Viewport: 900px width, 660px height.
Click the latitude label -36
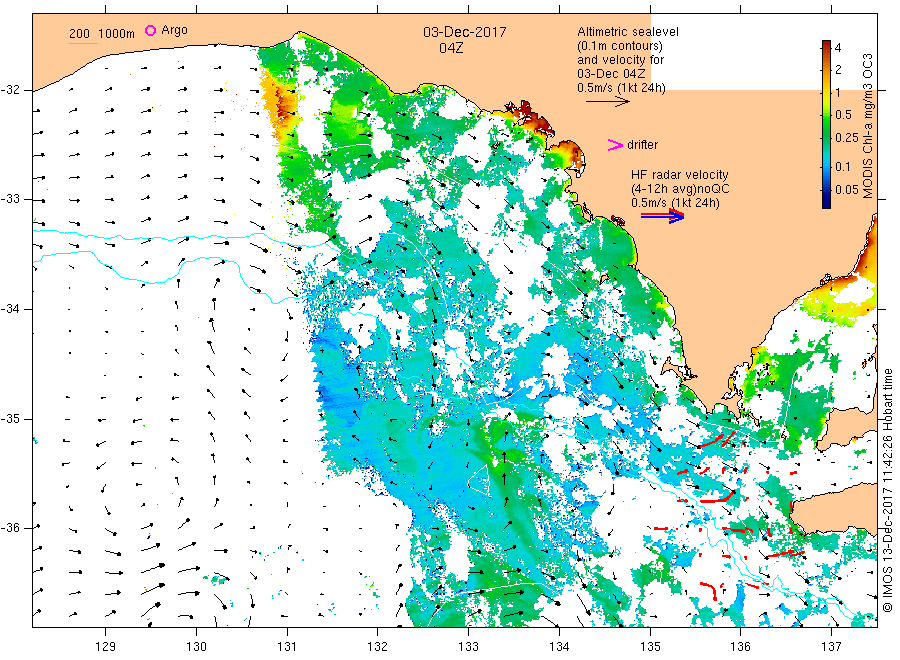(10, 527)
